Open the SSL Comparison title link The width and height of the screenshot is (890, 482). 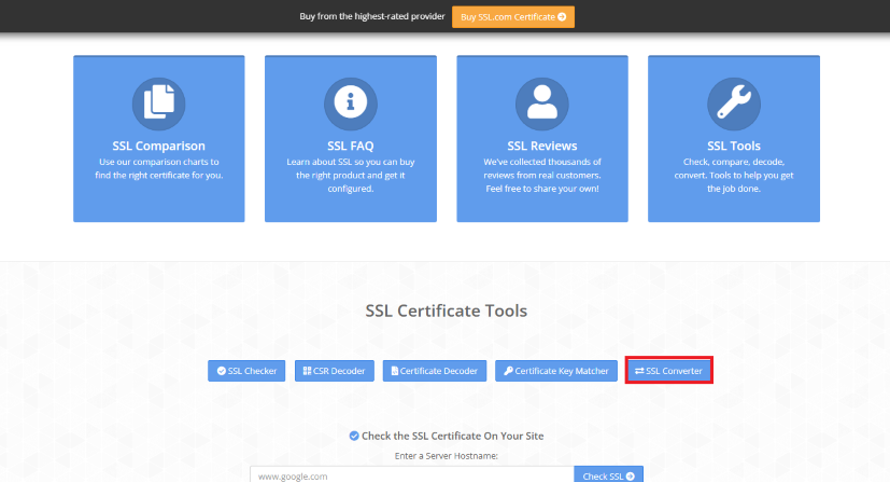[159, 146]
